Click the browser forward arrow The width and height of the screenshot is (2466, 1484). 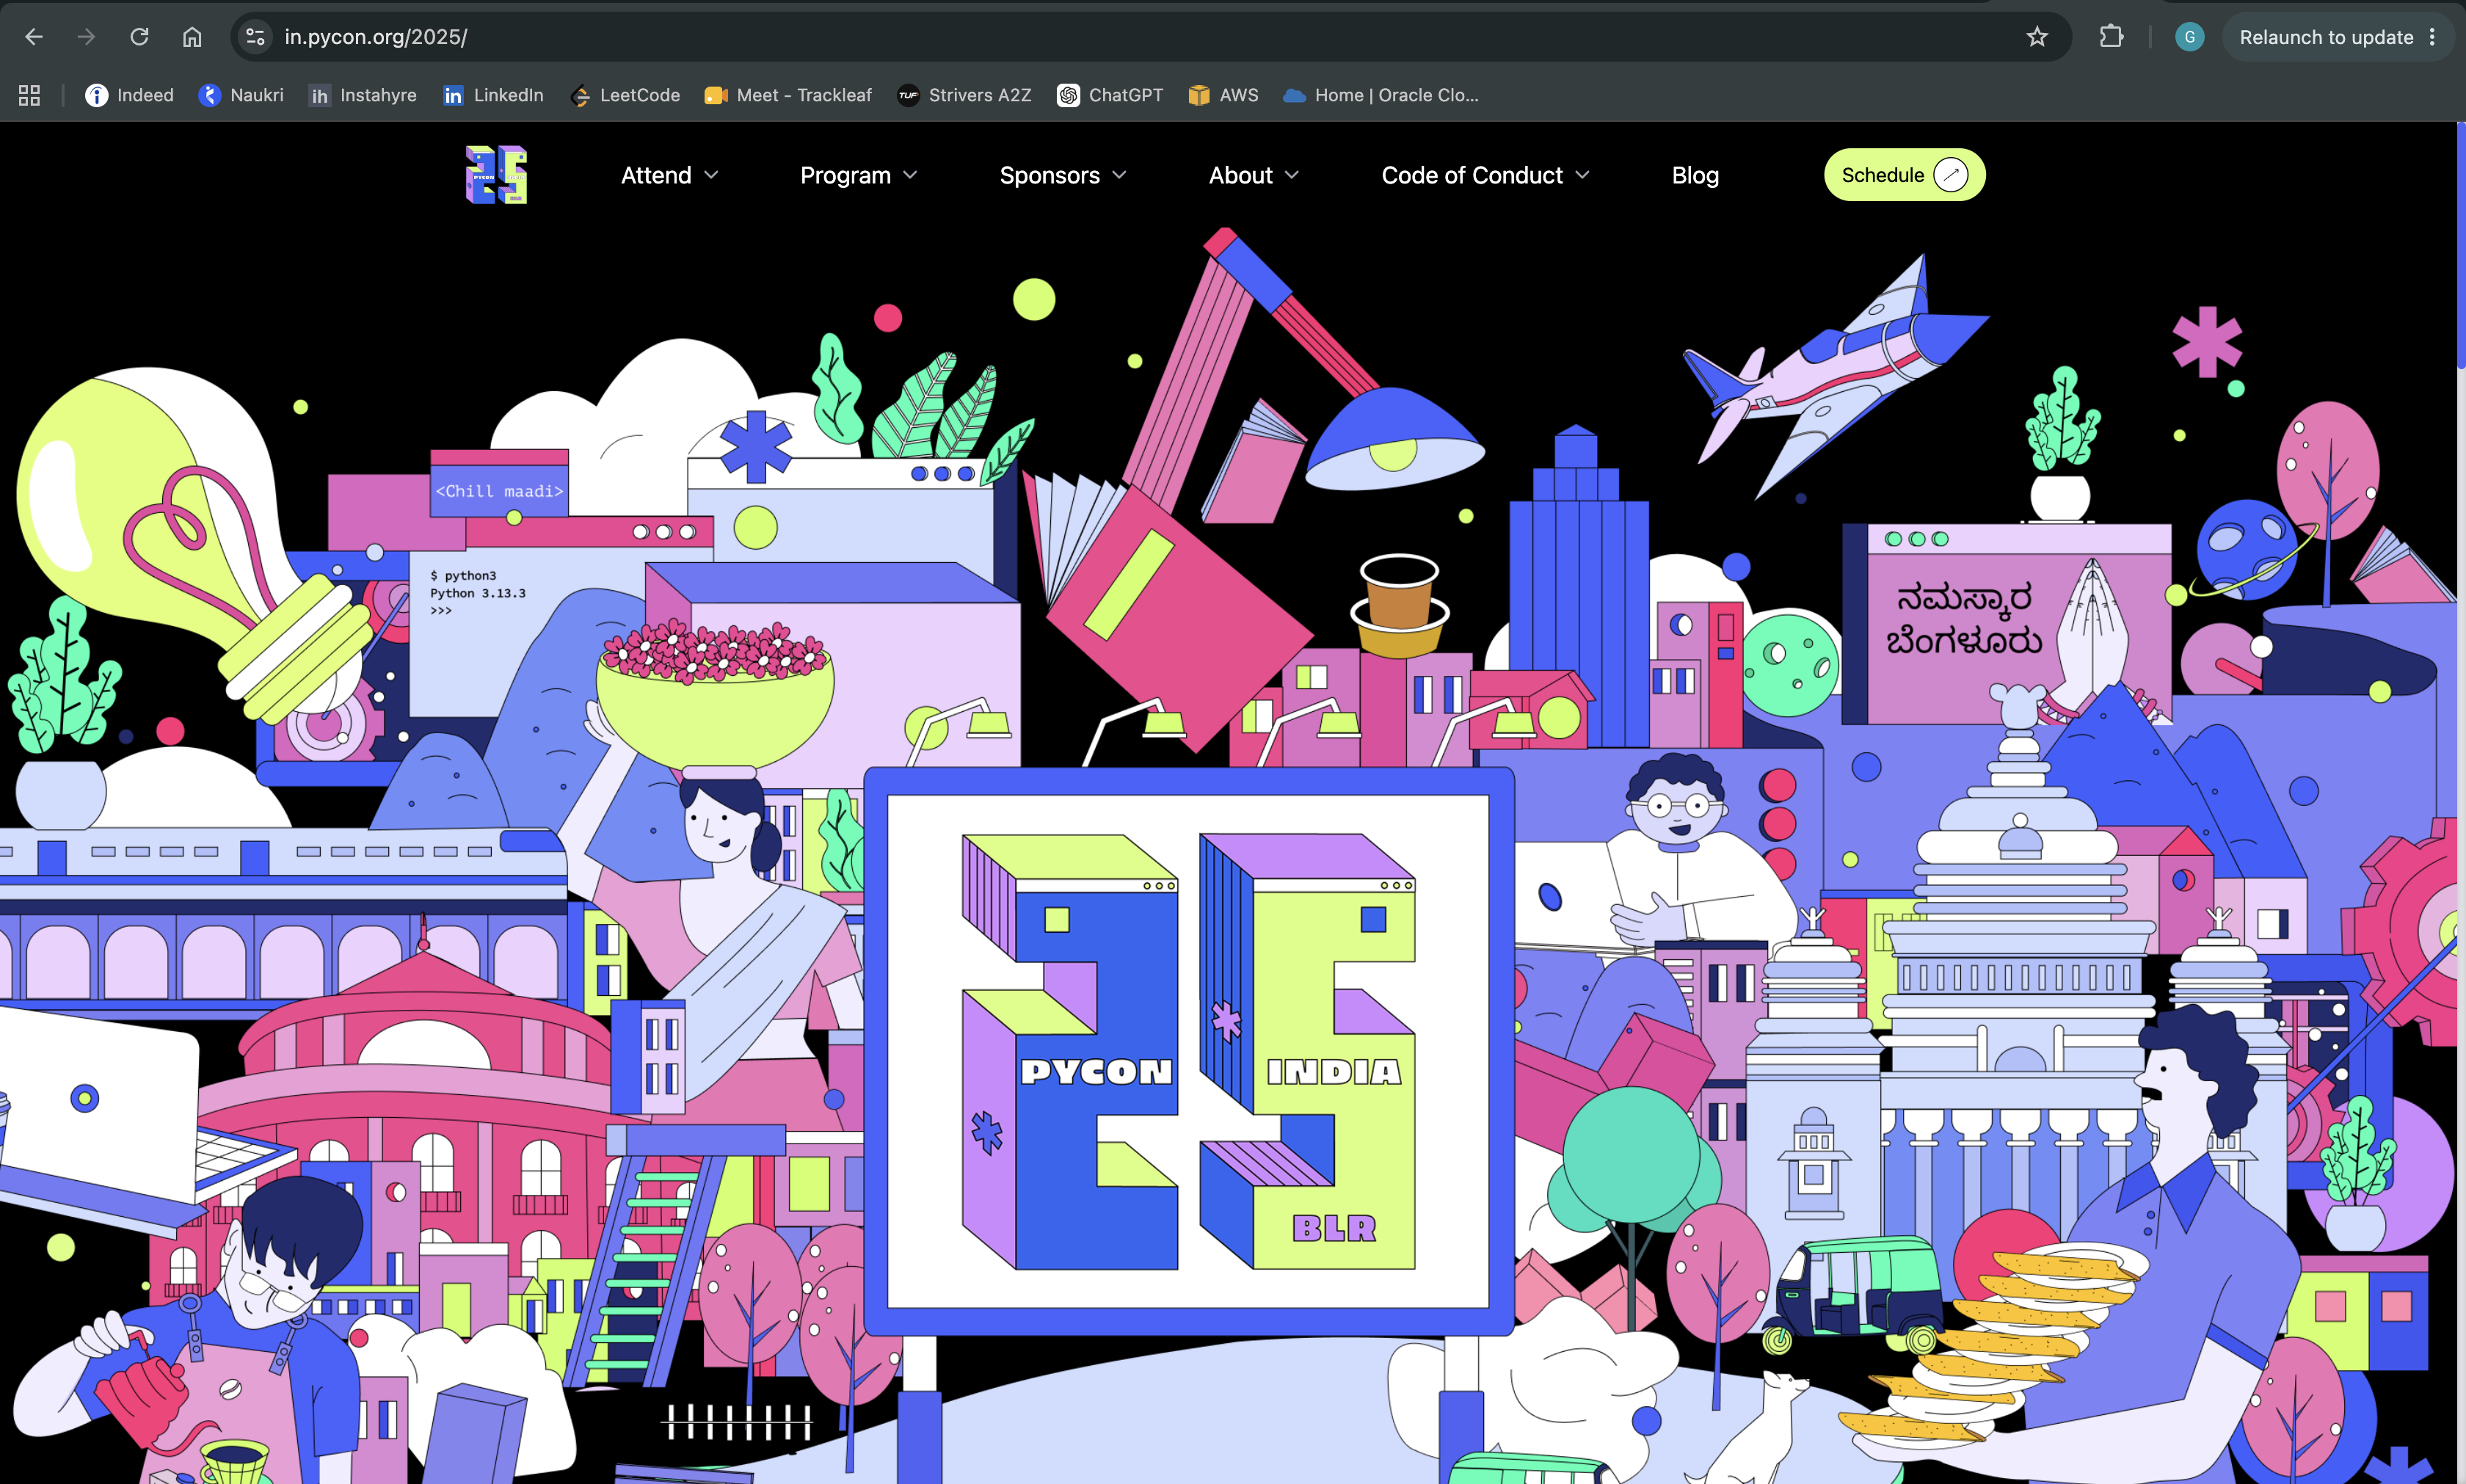(x=87, y=37)
